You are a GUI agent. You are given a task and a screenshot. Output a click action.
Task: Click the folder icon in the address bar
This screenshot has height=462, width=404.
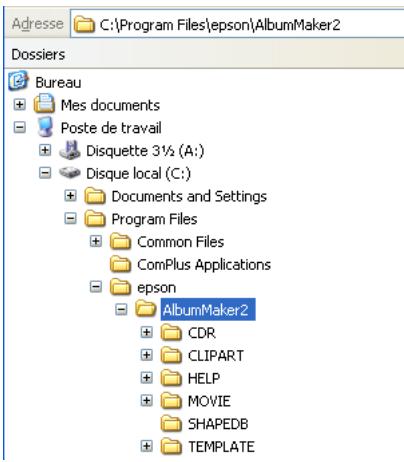click(84, 25)
